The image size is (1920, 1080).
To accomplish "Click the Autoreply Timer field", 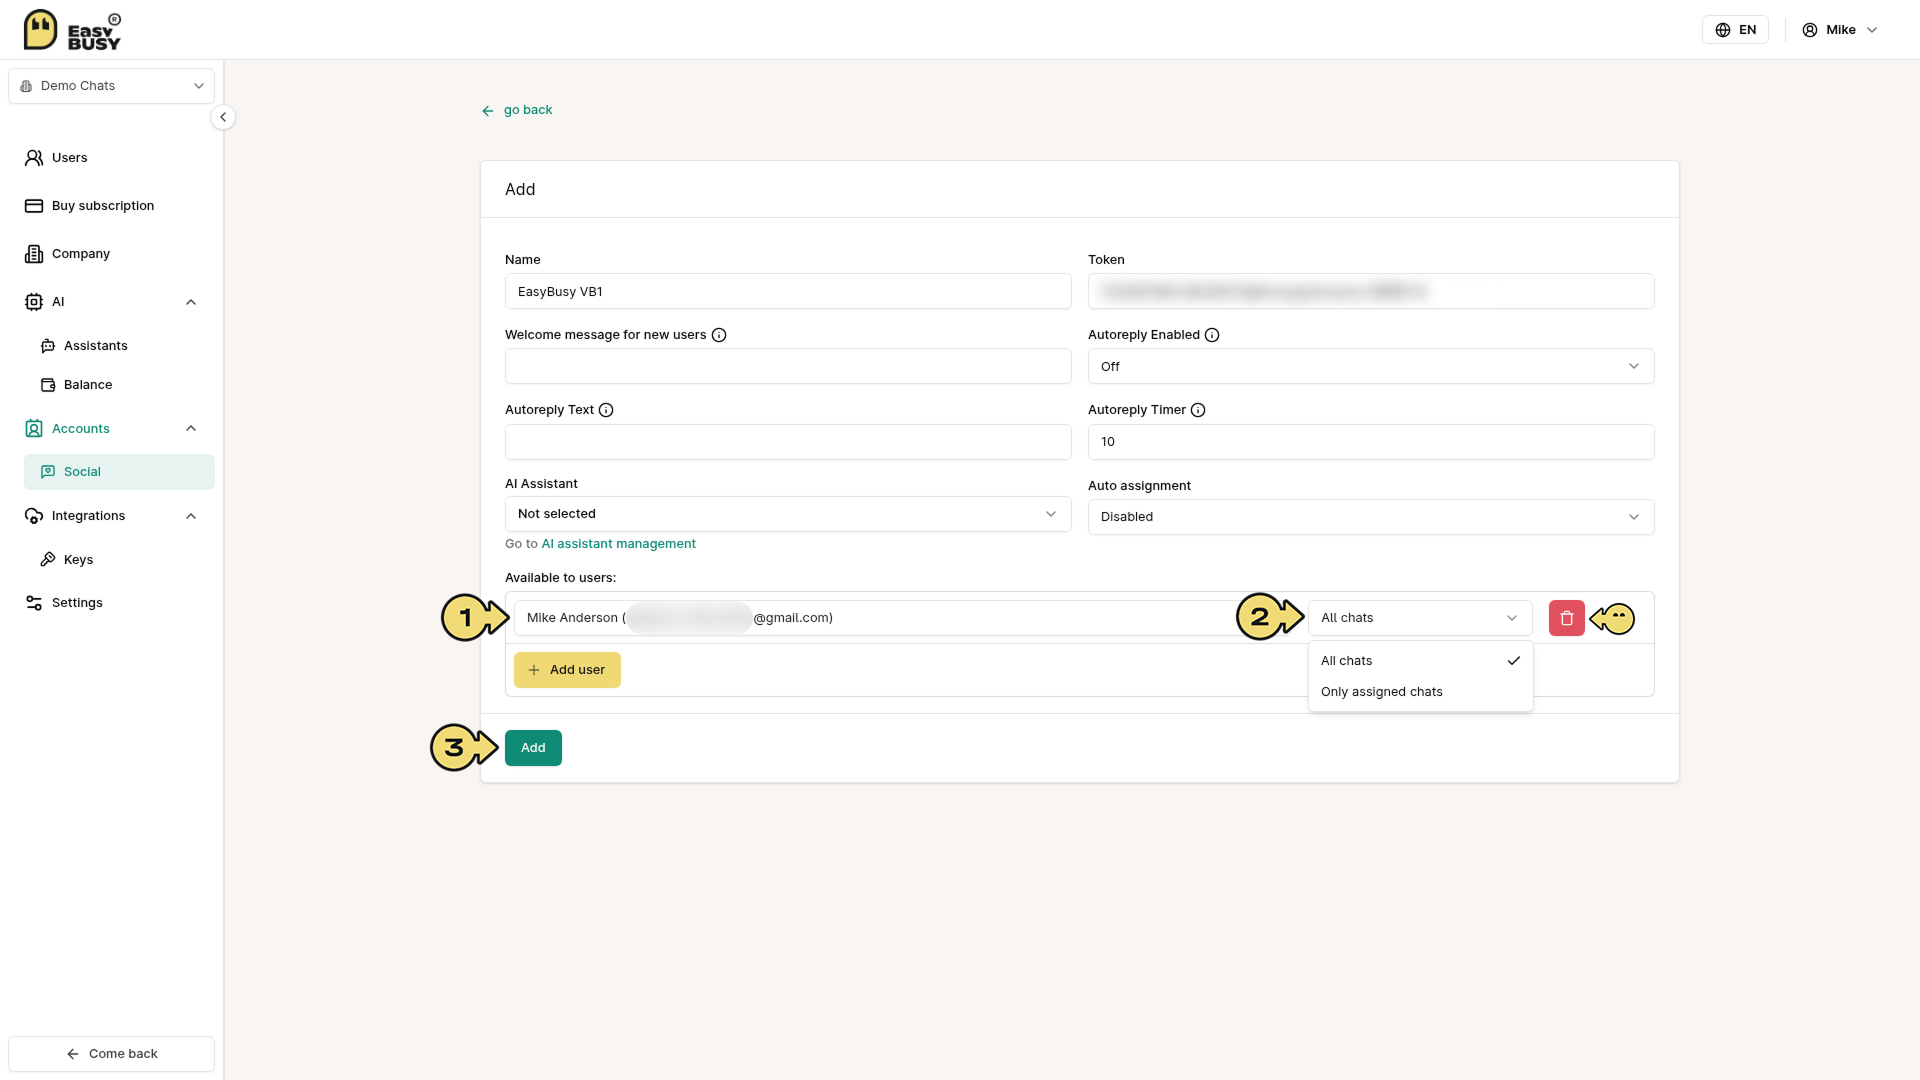I will (x=1371, y=442).
